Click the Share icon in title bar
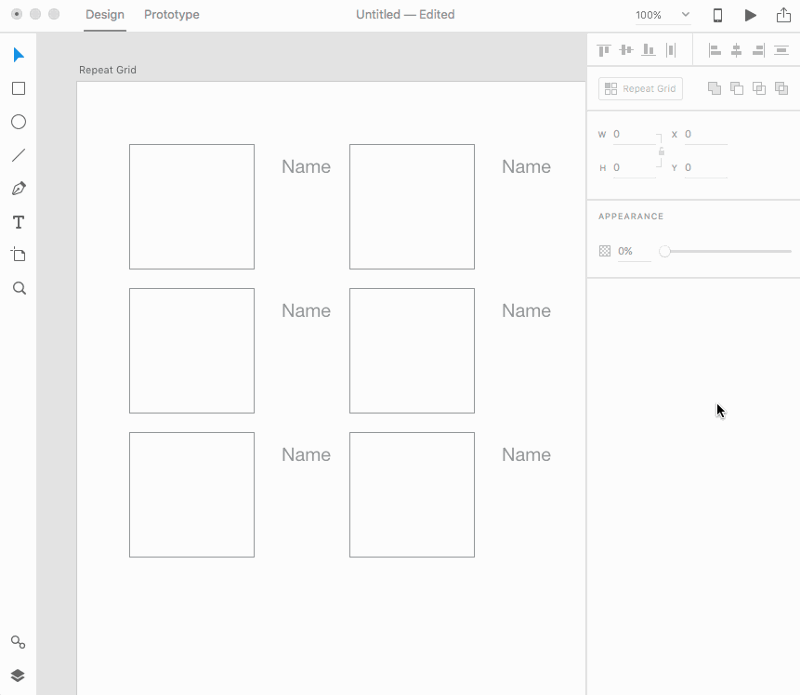This screenshot has width=800, height=695. pyautogui.click(x=783, y=15)
